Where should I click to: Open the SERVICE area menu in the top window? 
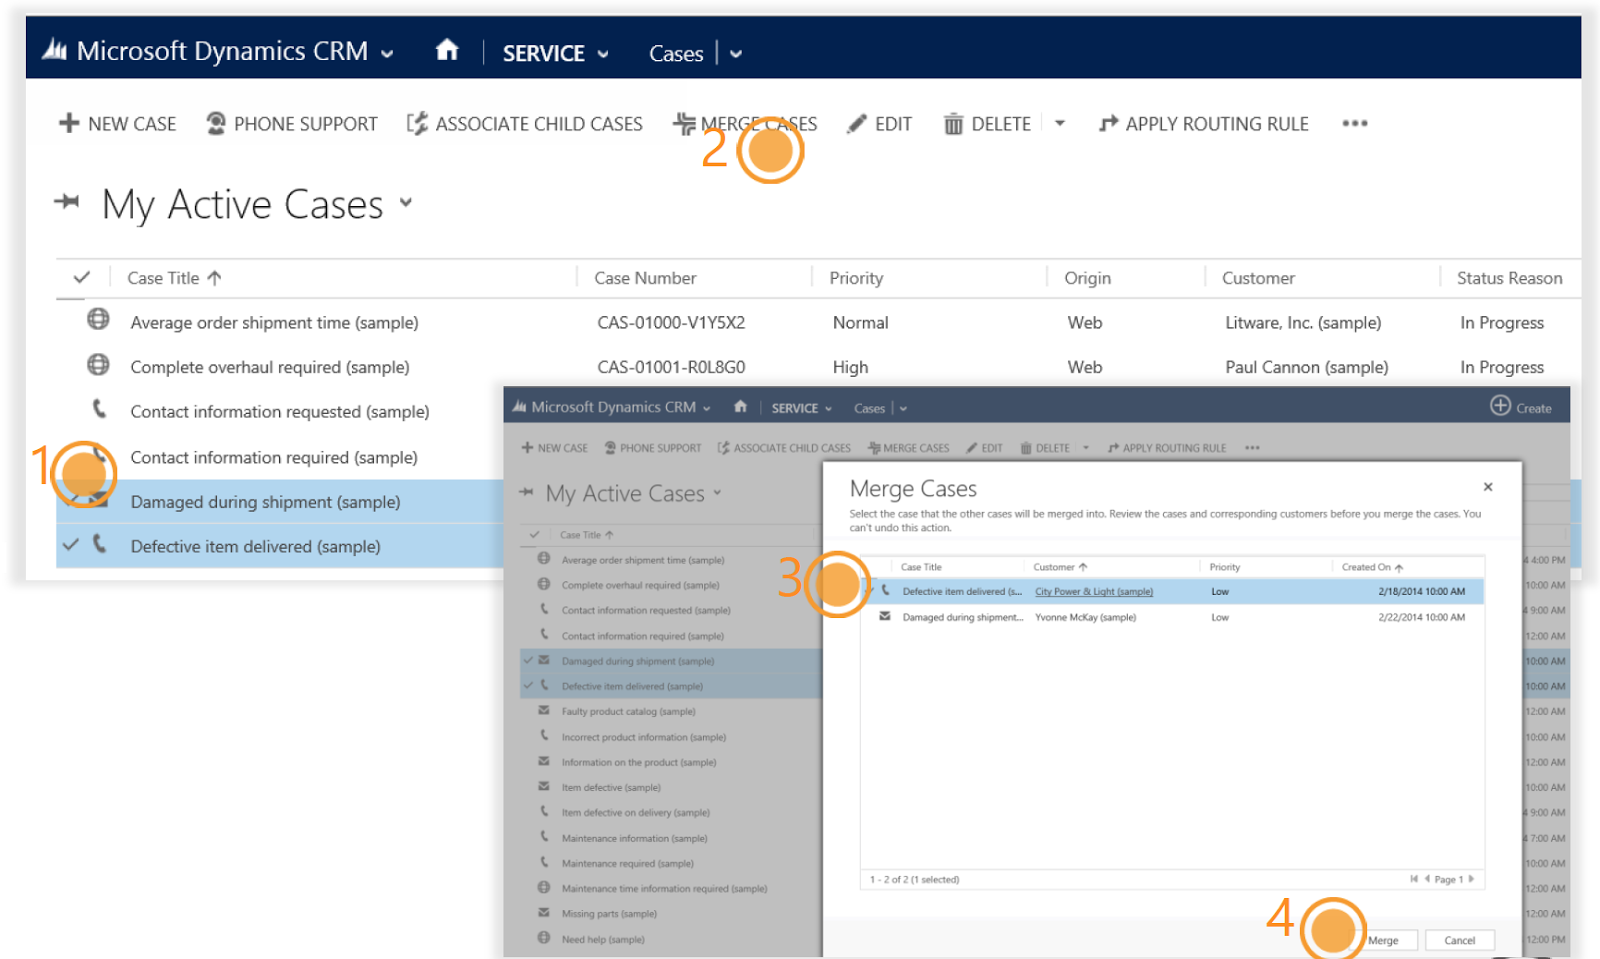[x=555, y=53]
